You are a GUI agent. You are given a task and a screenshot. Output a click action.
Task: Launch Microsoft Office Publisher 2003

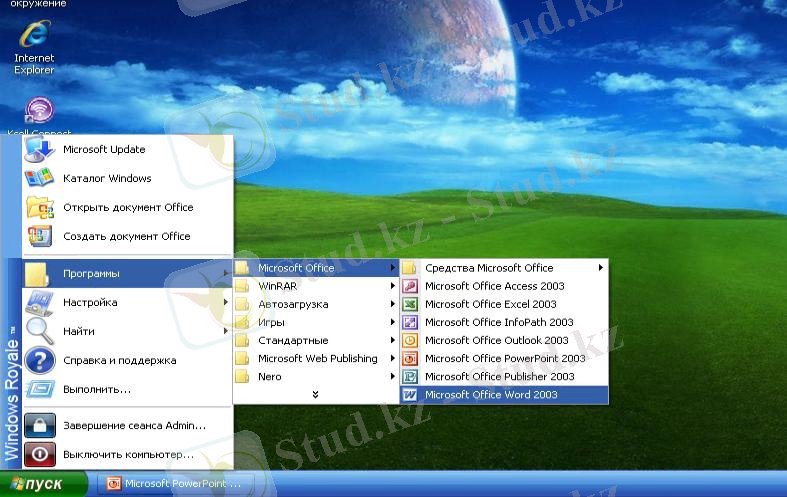click(504, 377)
